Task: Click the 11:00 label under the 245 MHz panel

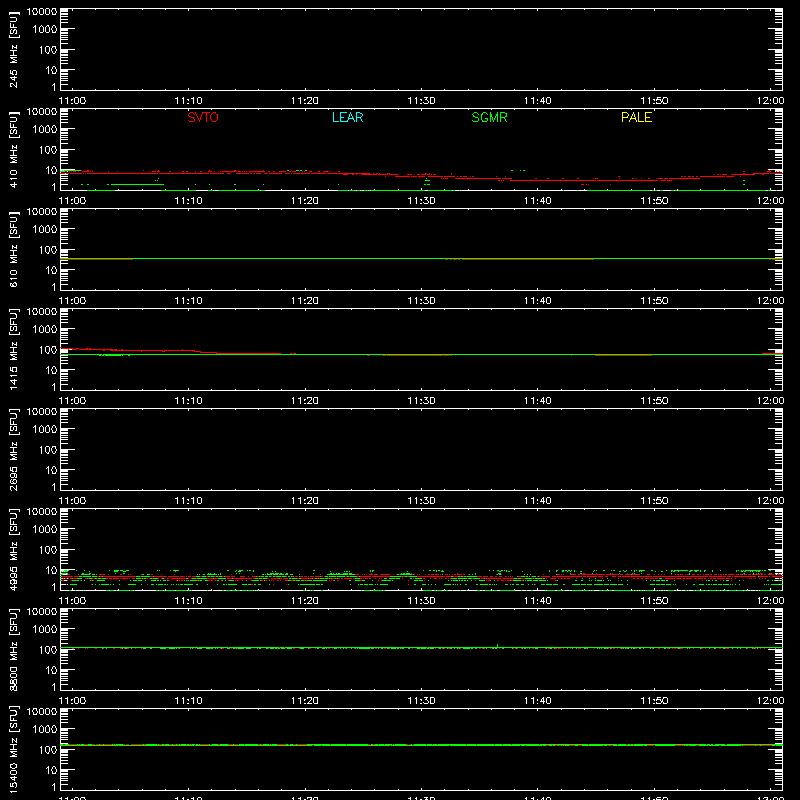Action: tap(72, 101)
